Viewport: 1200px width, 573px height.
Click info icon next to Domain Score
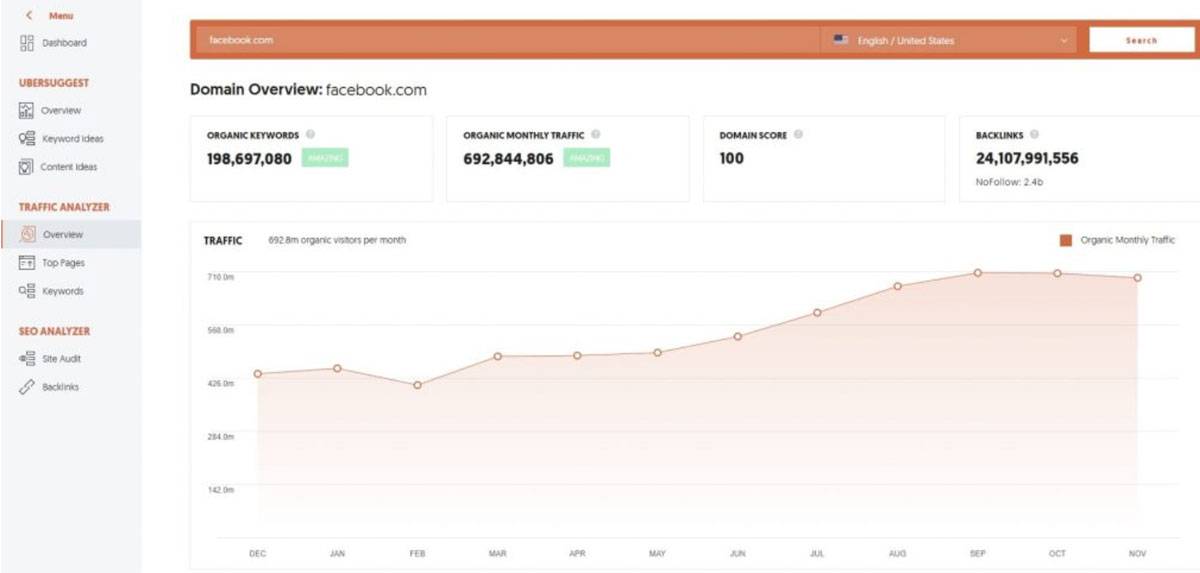(x=798, y=135)
